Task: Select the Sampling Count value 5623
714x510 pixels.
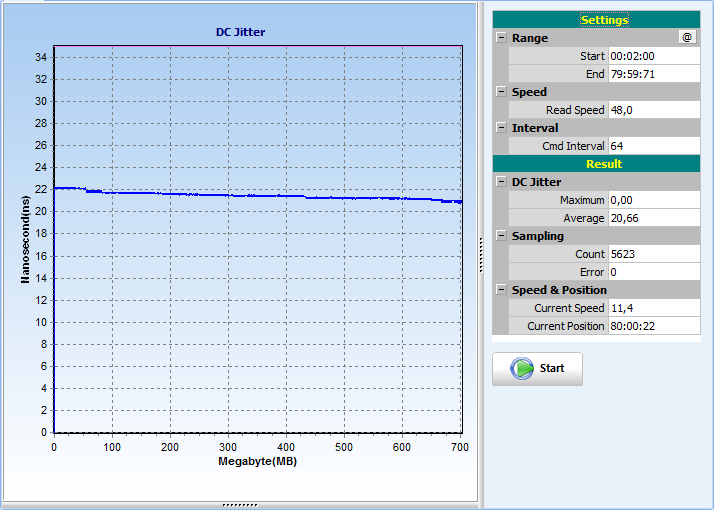Action: pos(654,254)
